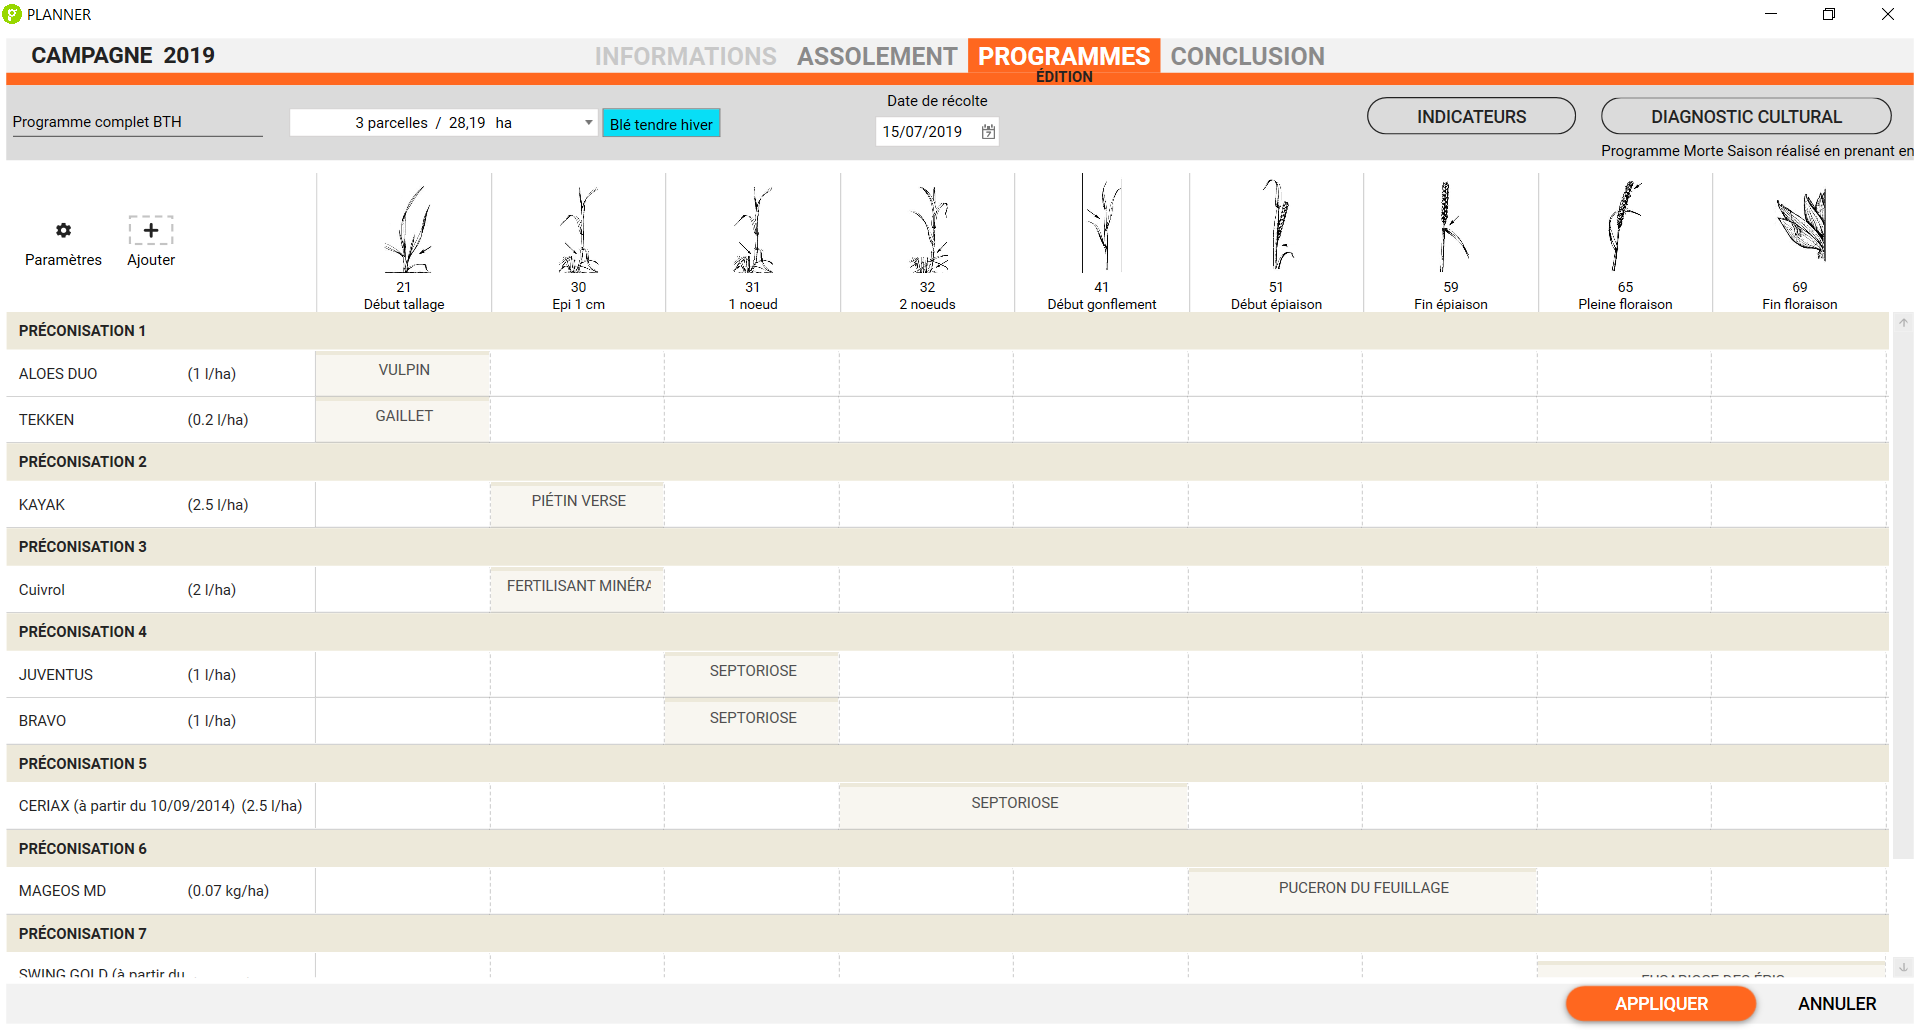Screen dimensions: 1920x1030
Task: Open the harvest date calendar picker
Action: pos(988,131)
